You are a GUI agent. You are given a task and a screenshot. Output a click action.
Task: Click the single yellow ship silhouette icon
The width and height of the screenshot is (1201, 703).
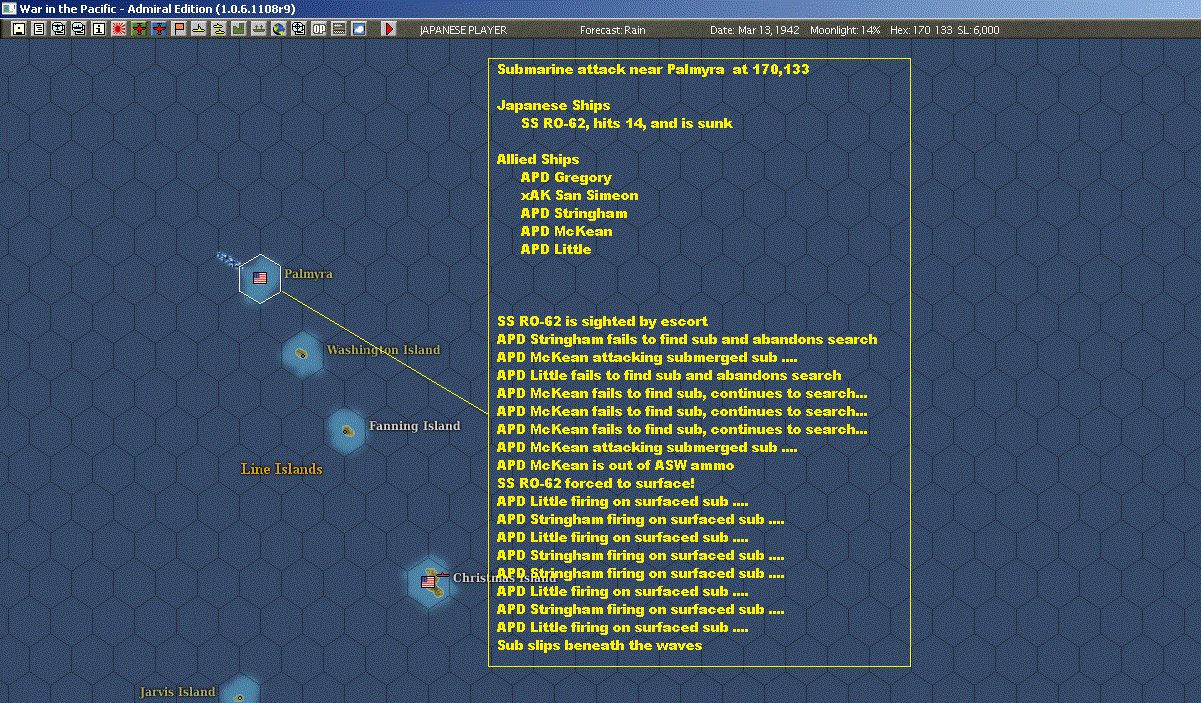(199, 29)
